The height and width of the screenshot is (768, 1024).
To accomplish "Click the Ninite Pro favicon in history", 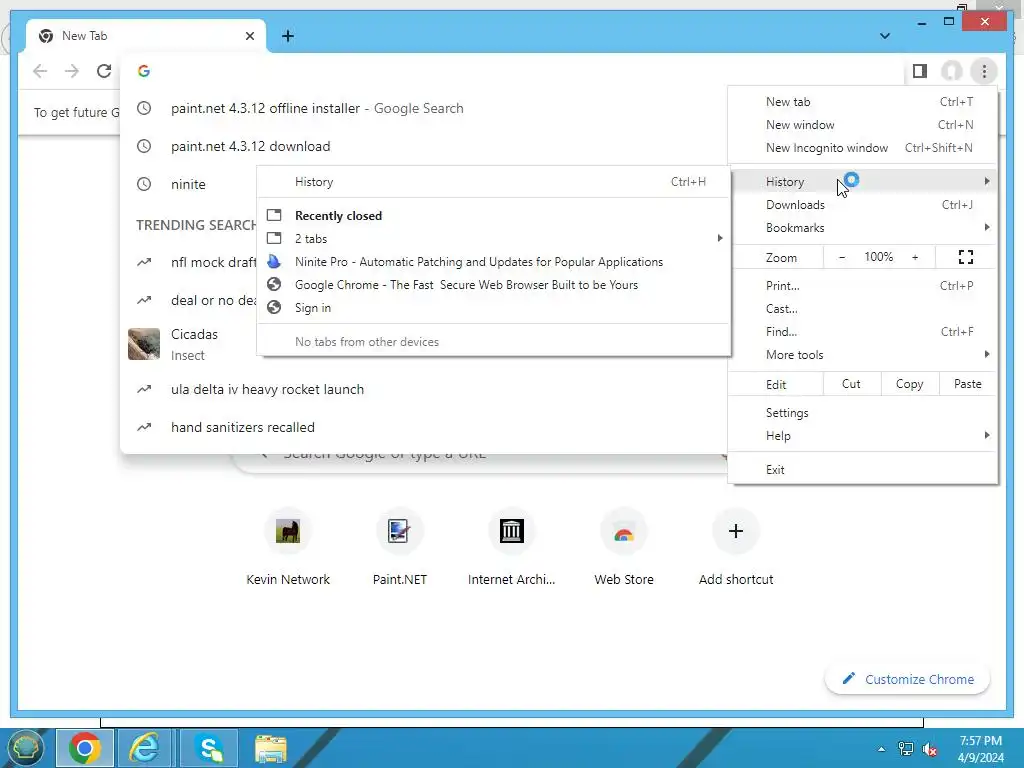I will click(x=274, y=262).
